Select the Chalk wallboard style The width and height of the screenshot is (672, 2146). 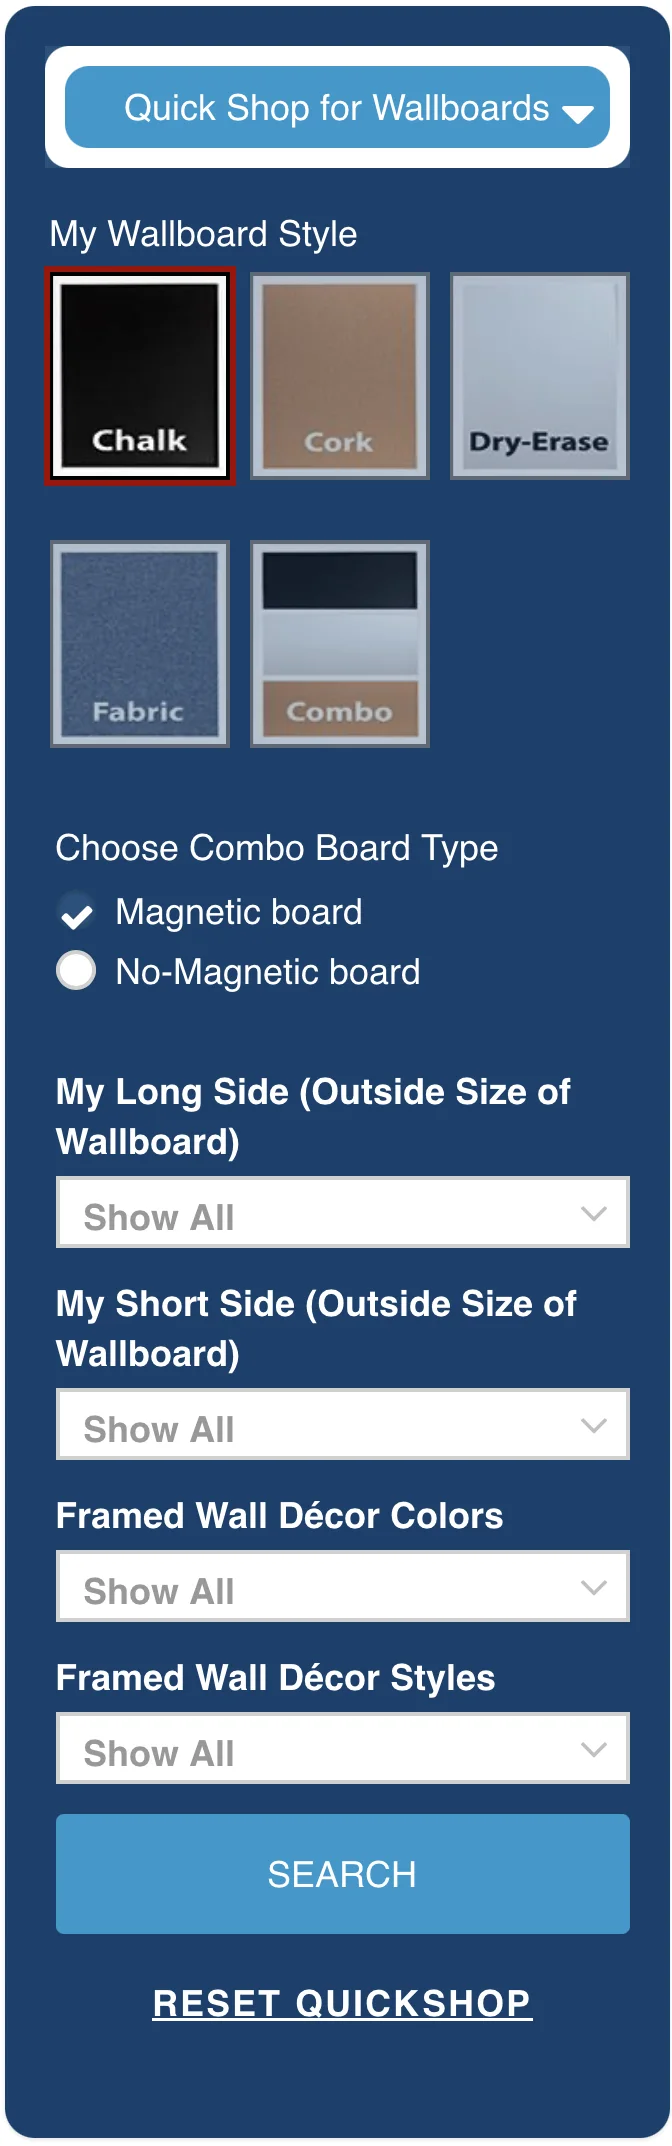coord(140,376)
